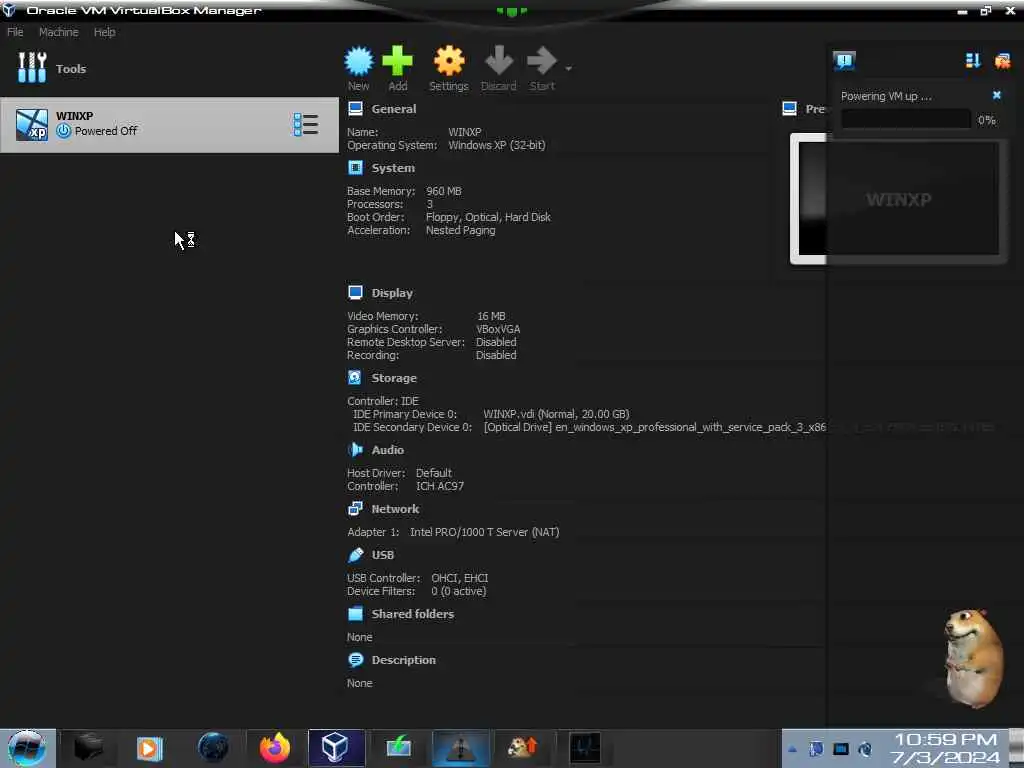
Task: Click the notification center icon
Action: click(844, 61)
